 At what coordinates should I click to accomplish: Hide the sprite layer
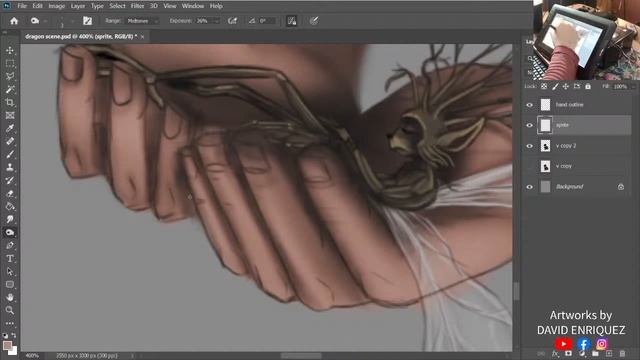point(529,125)
